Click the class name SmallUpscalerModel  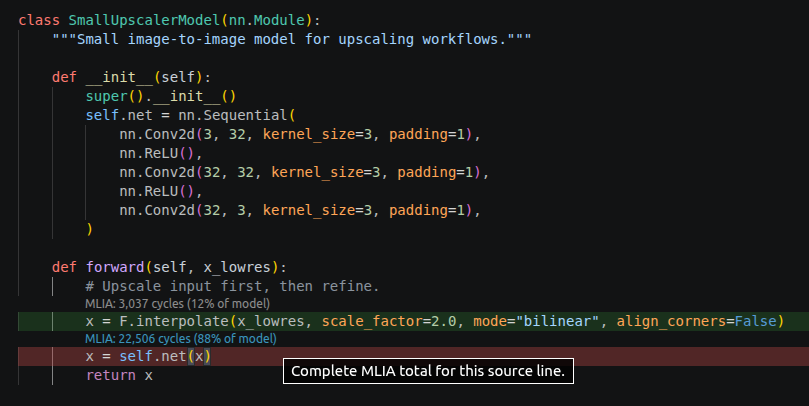[144, 20]
